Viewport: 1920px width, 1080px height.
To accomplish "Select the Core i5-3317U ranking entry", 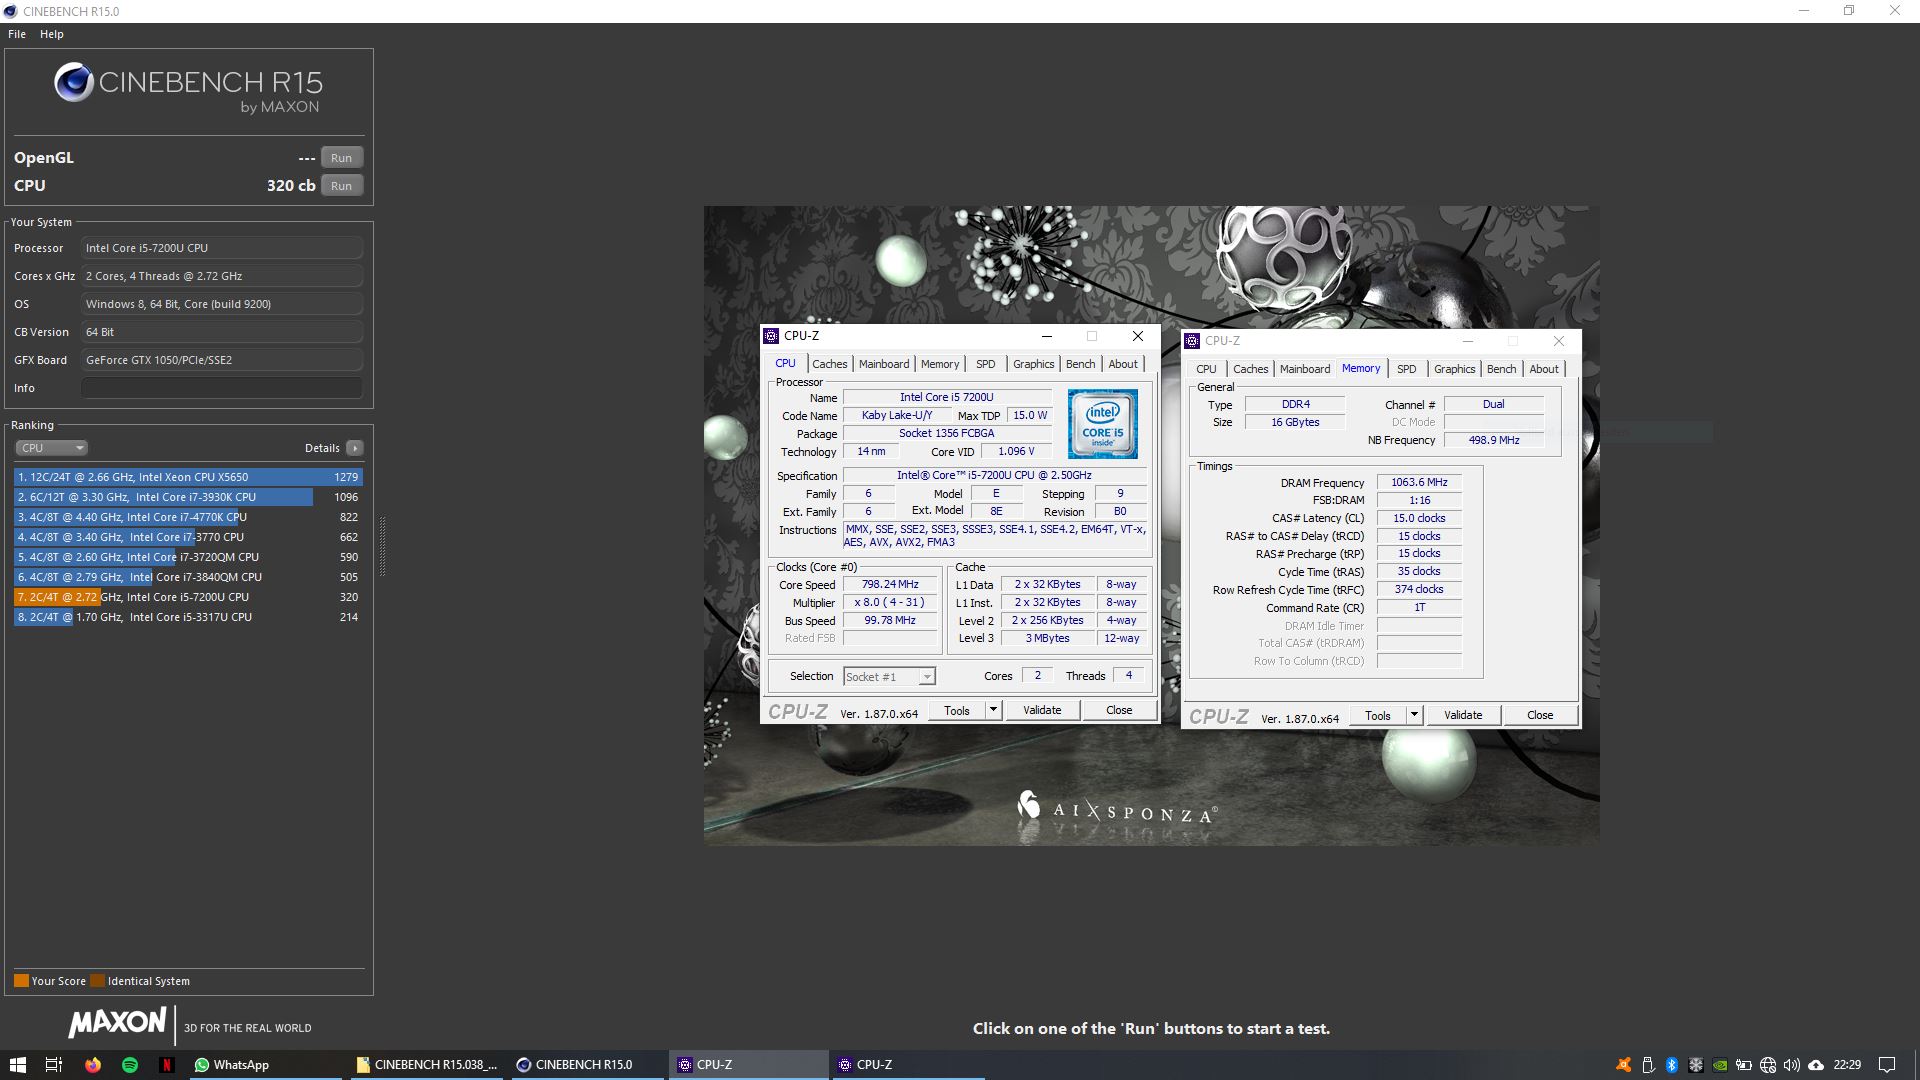I will tap(188, 617).
